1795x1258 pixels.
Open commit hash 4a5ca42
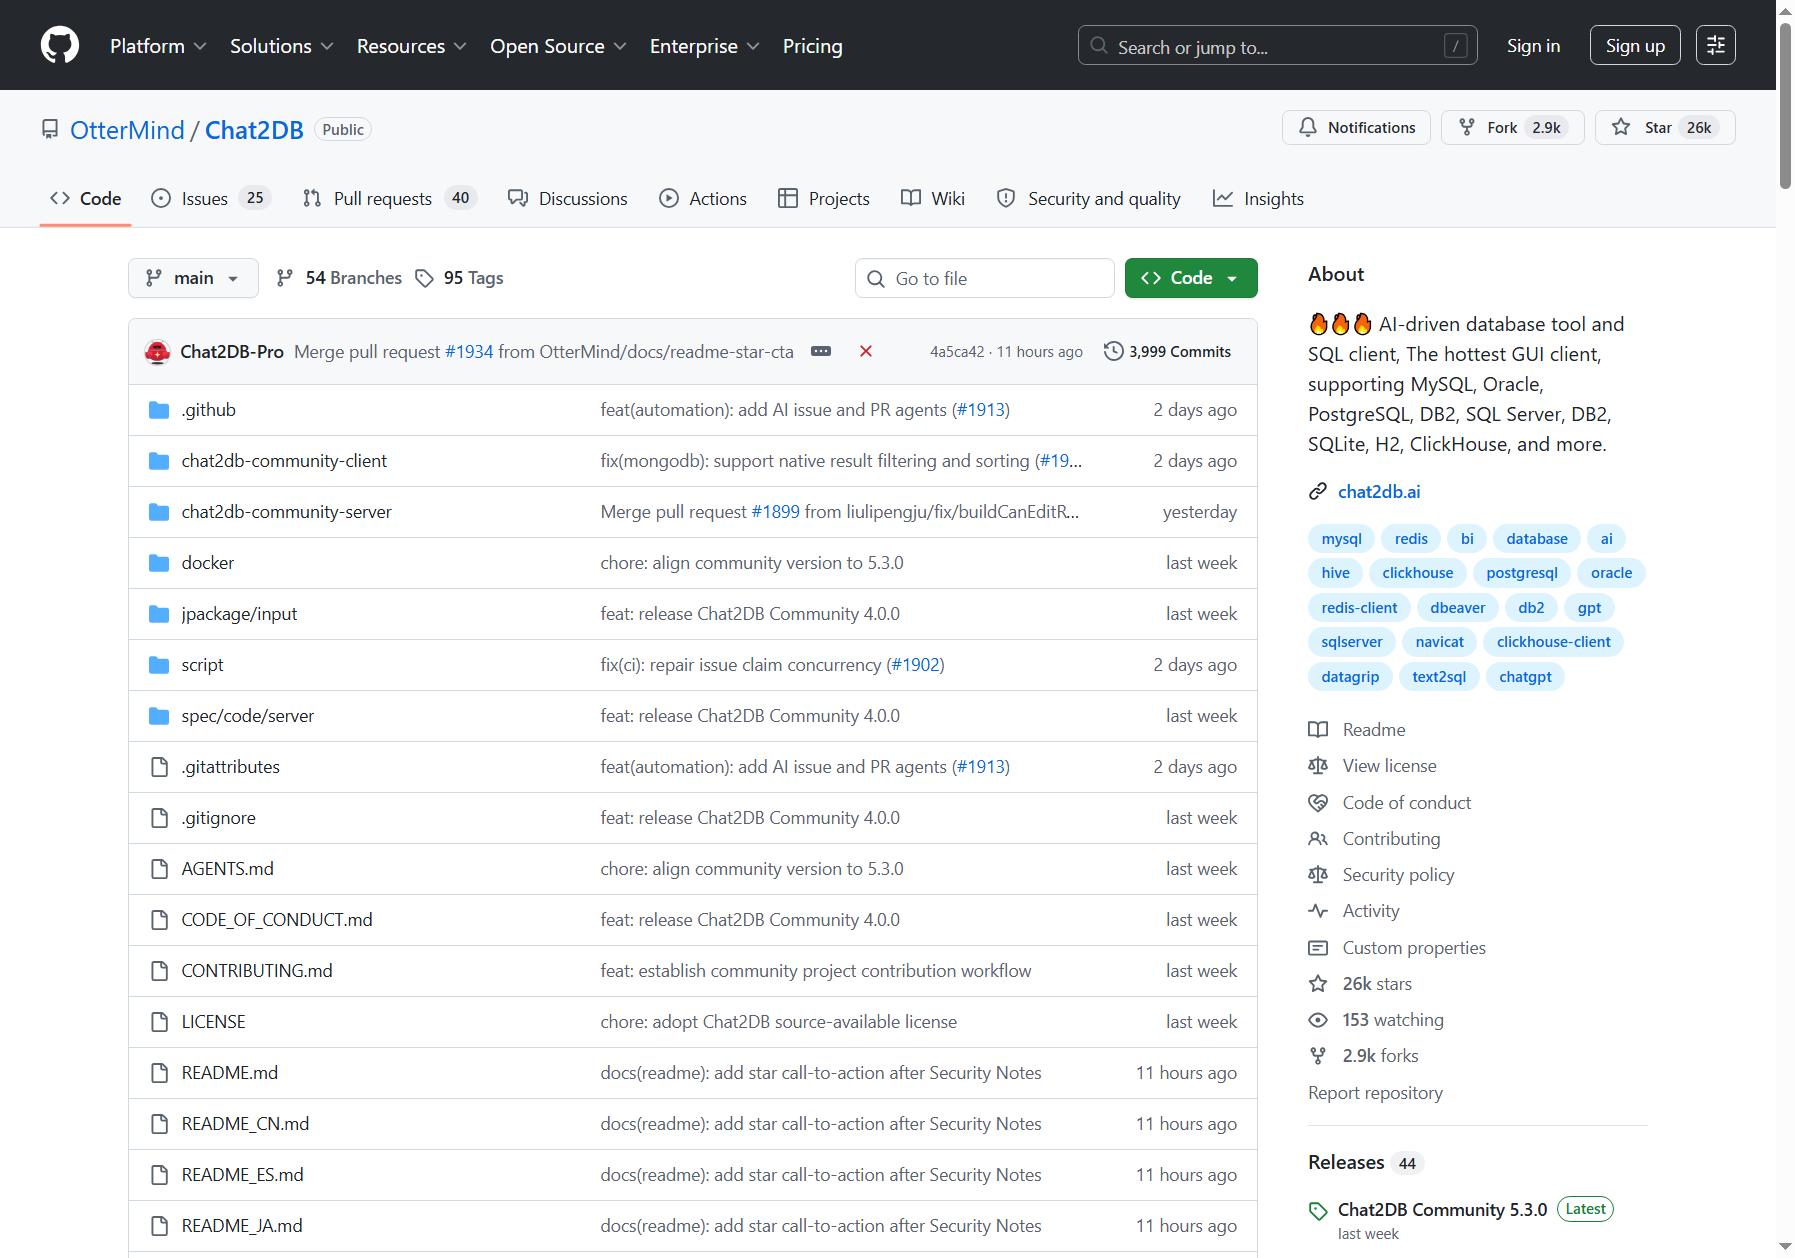[x=956, y=352]
